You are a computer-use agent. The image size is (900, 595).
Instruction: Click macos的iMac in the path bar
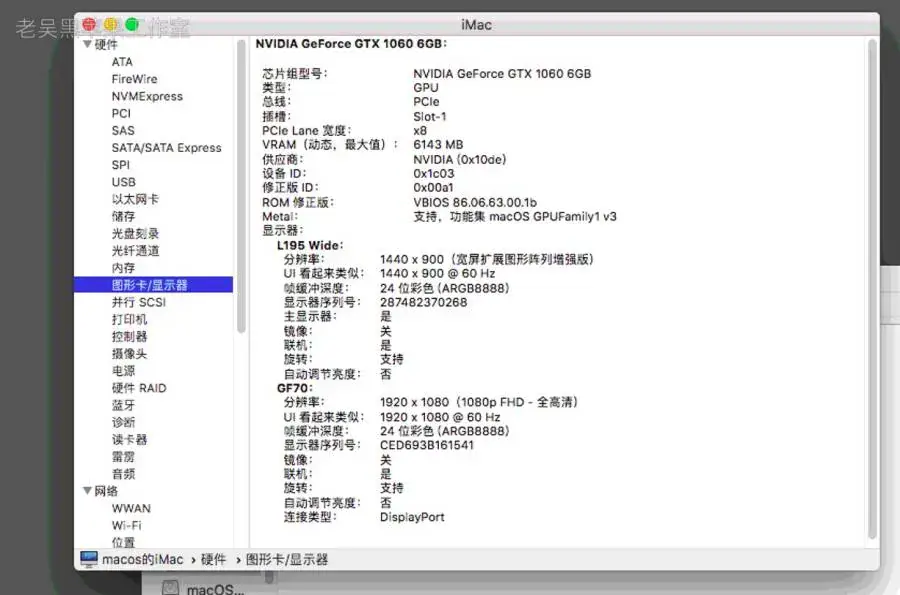click(x=142, y=559)
